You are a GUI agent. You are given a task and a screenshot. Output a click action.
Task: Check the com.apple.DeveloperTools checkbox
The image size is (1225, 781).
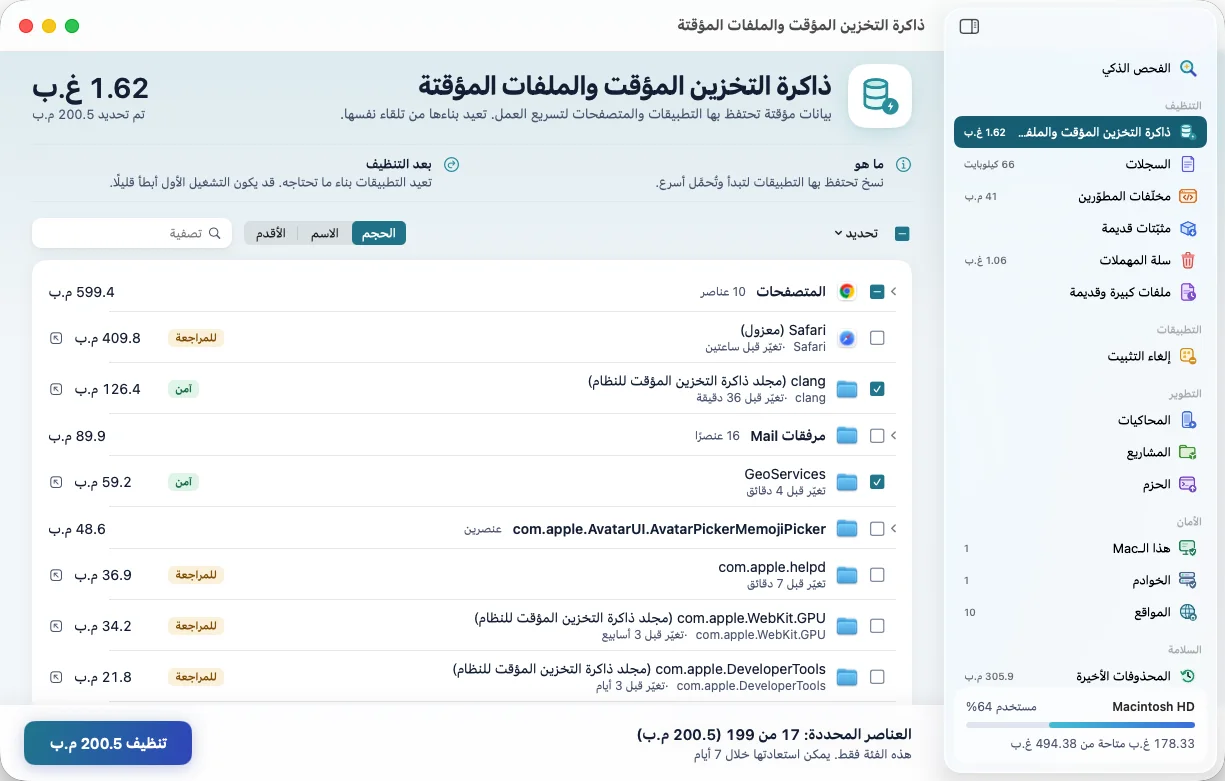click(x=877, y=677)
